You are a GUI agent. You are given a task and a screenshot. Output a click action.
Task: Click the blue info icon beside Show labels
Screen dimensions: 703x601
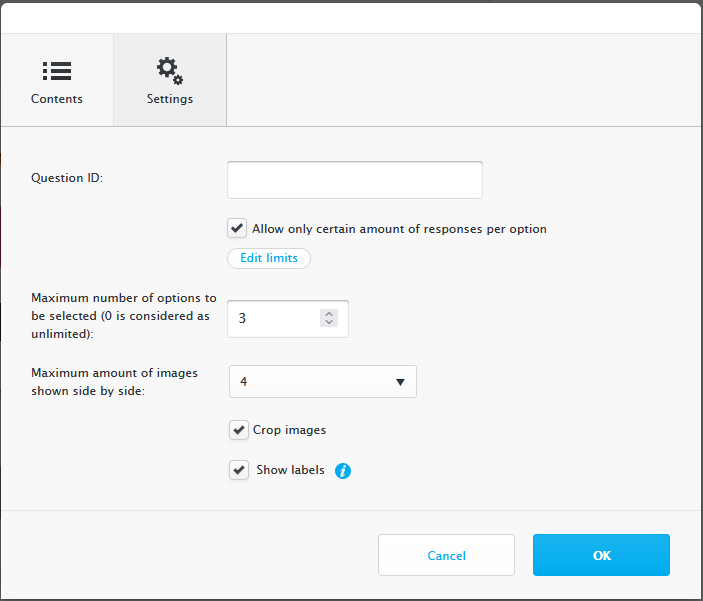343,470
